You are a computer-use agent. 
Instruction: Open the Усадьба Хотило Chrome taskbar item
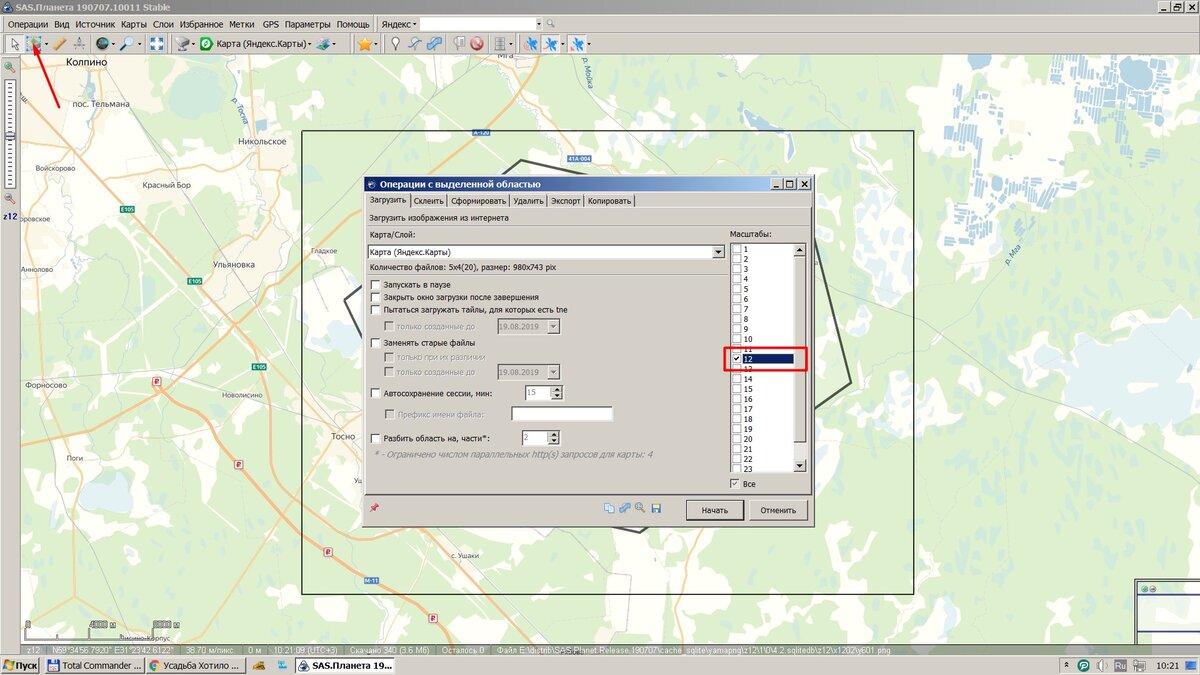(x=194, y=665)
